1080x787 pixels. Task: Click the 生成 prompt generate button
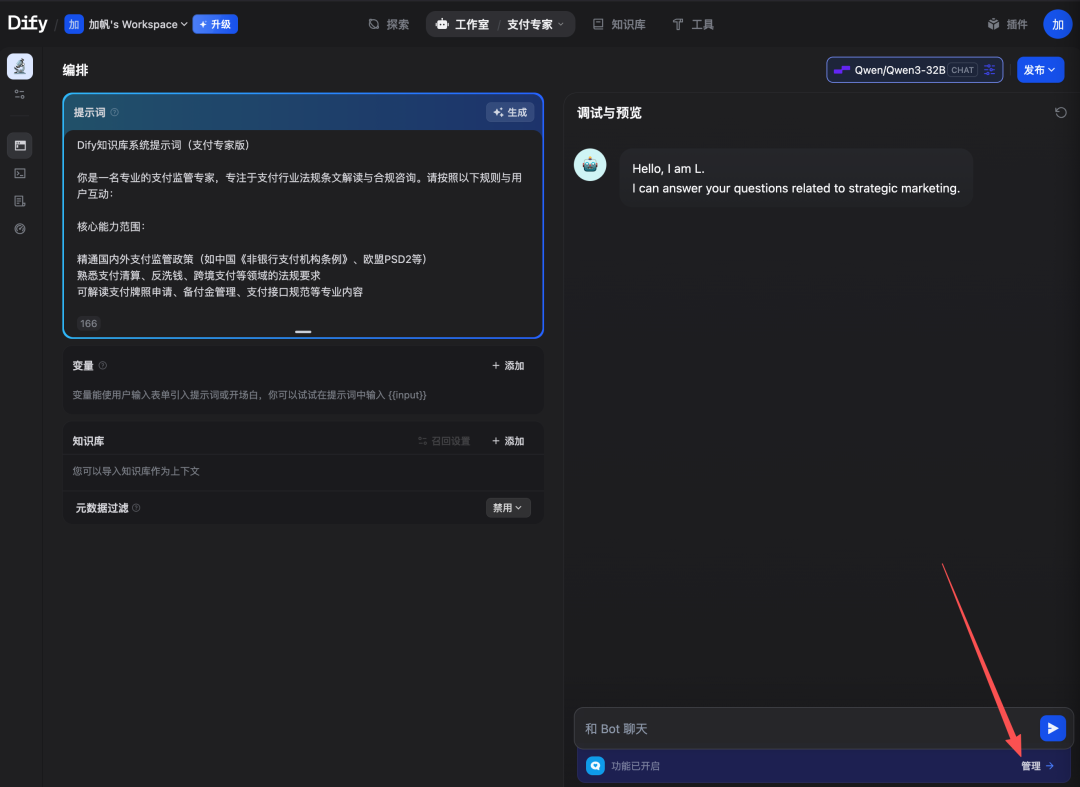510,112
